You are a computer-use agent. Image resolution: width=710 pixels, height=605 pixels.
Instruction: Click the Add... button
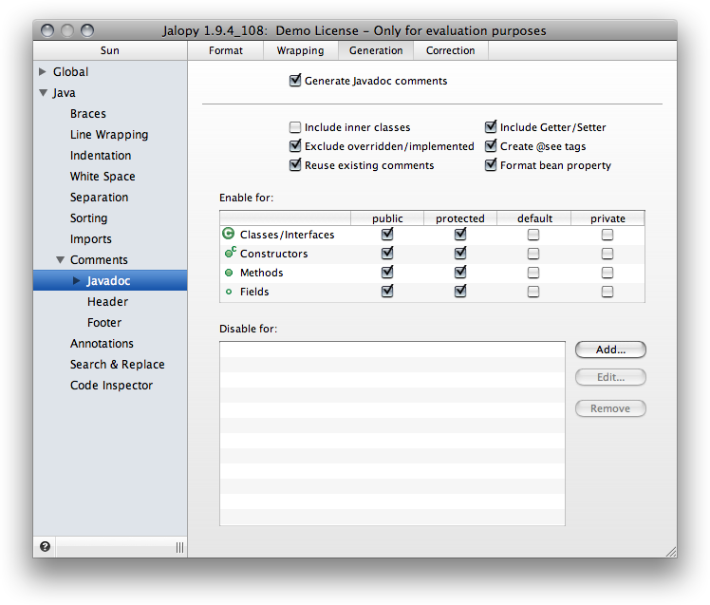[x=610, y=350]
